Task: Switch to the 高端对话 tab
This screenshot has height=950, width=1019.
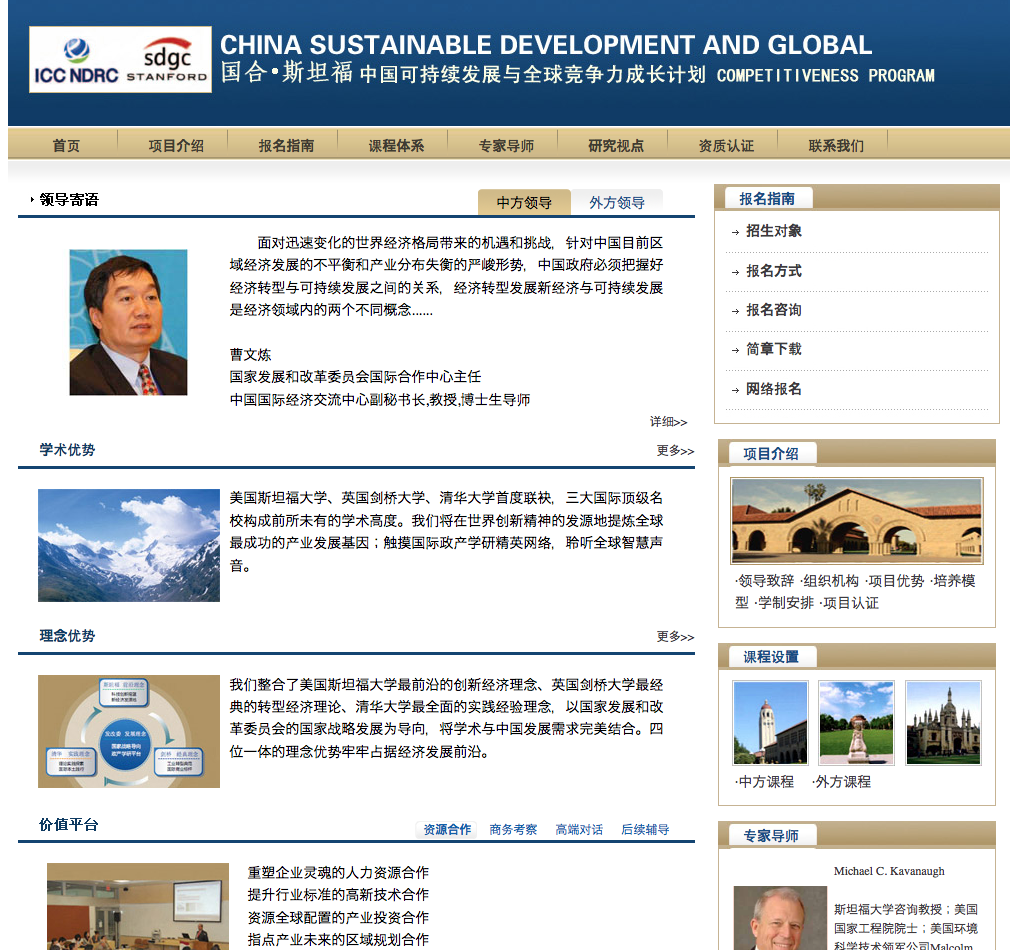Action: tap(579, 830)
